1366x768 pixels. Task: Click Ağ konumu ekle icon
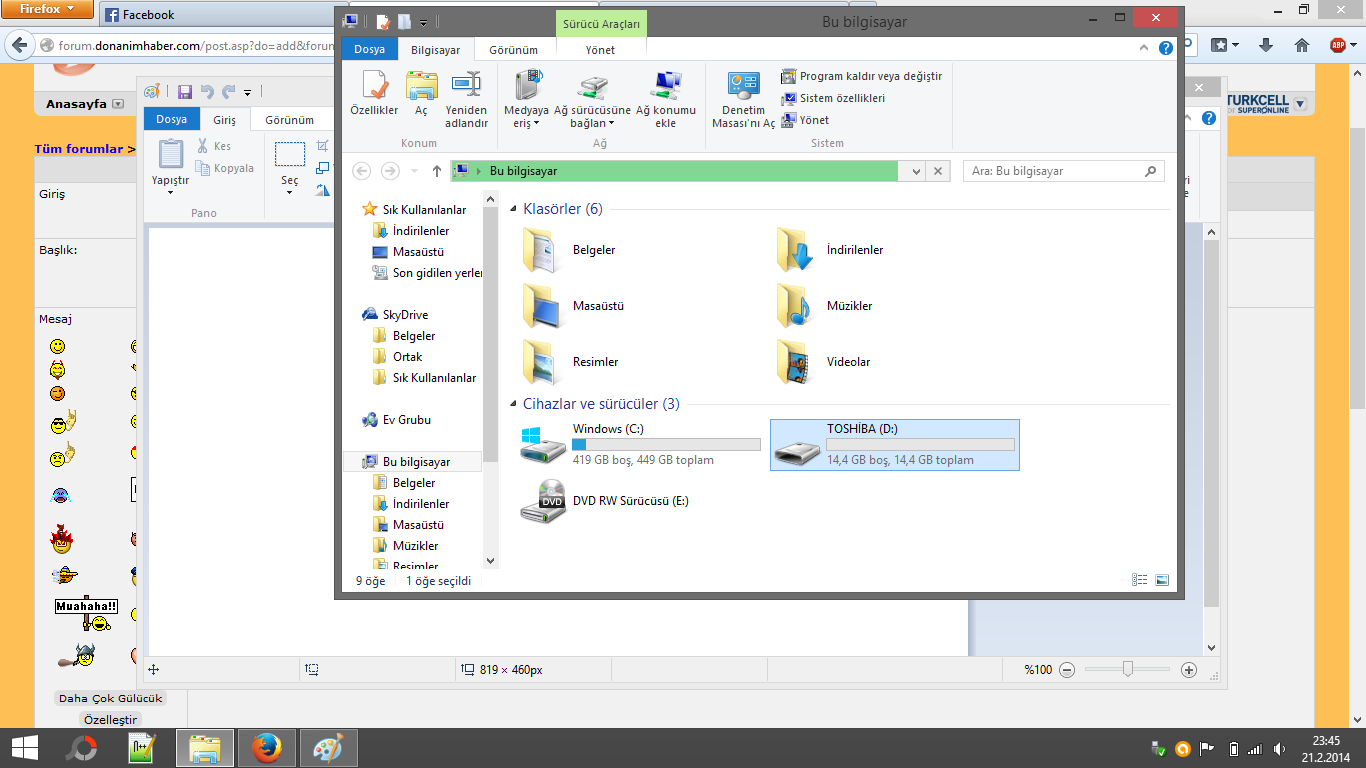point(665,99)
